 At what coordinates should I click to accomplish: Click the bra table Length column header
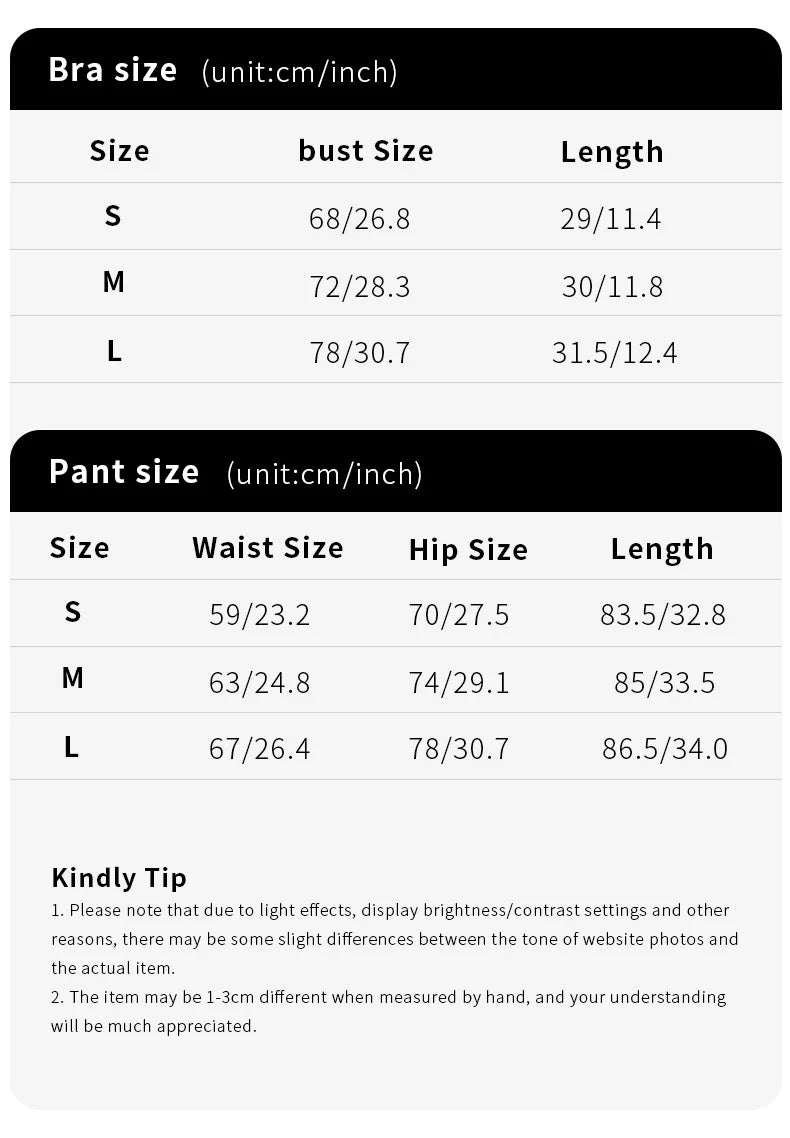point(612,152)
